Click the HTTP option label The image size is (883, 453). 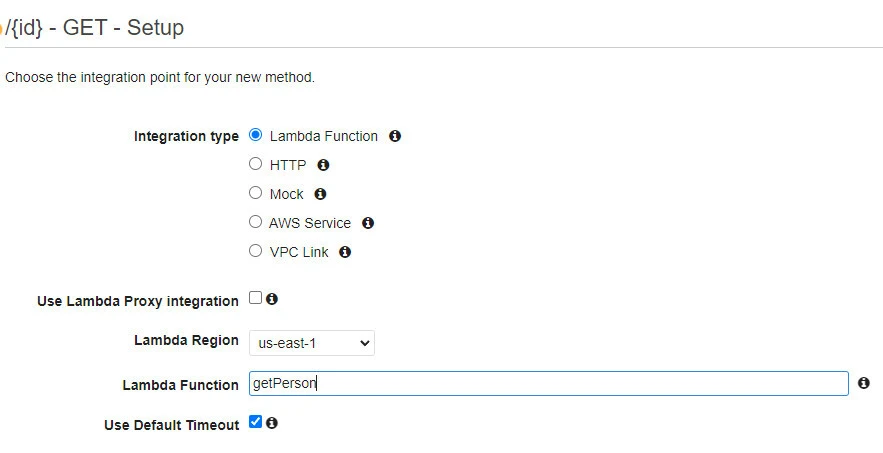(288, 165)
